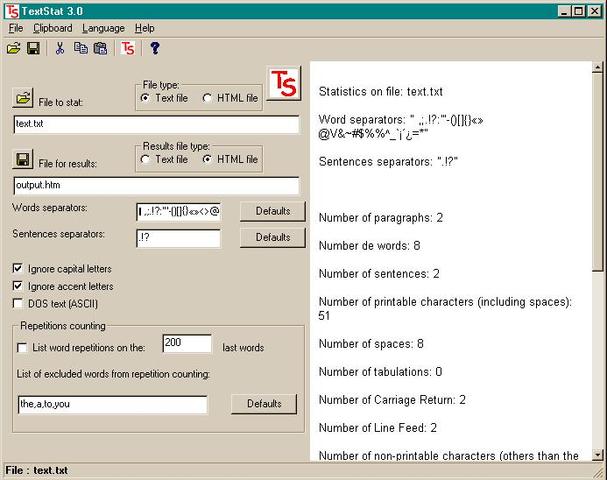Click Defaults button for excluded words list
Screen dimensions: 607x480
pos(264,404)
